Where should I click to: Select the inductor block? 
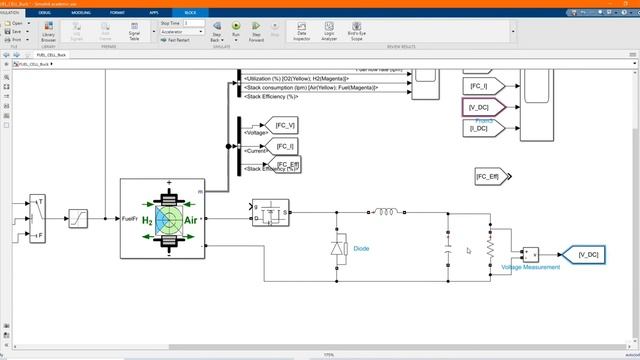(386, 212)
